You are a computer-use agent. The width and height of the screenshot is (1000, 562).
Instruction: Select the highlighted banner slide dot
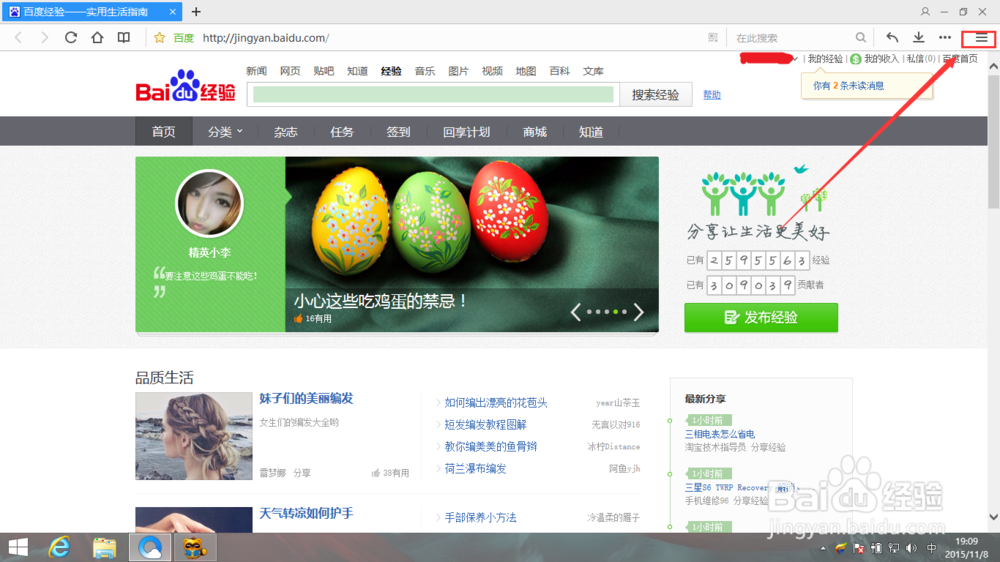(x=615, y=312)
